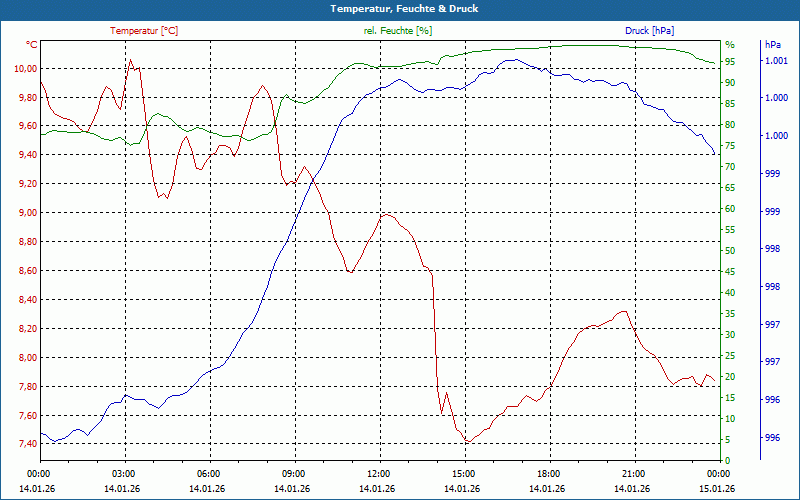Click the 10 tick on humidity axis
The height and width of the screenshot is (500, 800).
click(x=730, y=419)
